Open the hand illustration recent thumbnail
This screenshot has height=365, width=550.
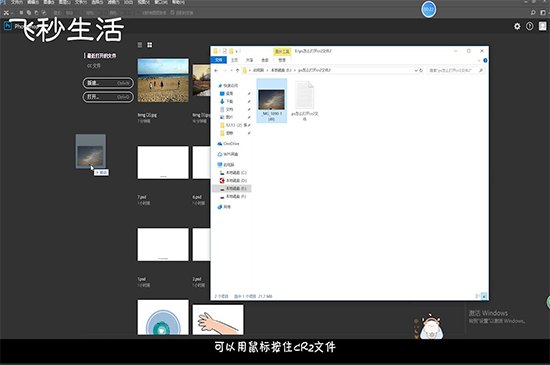(218, 319)
